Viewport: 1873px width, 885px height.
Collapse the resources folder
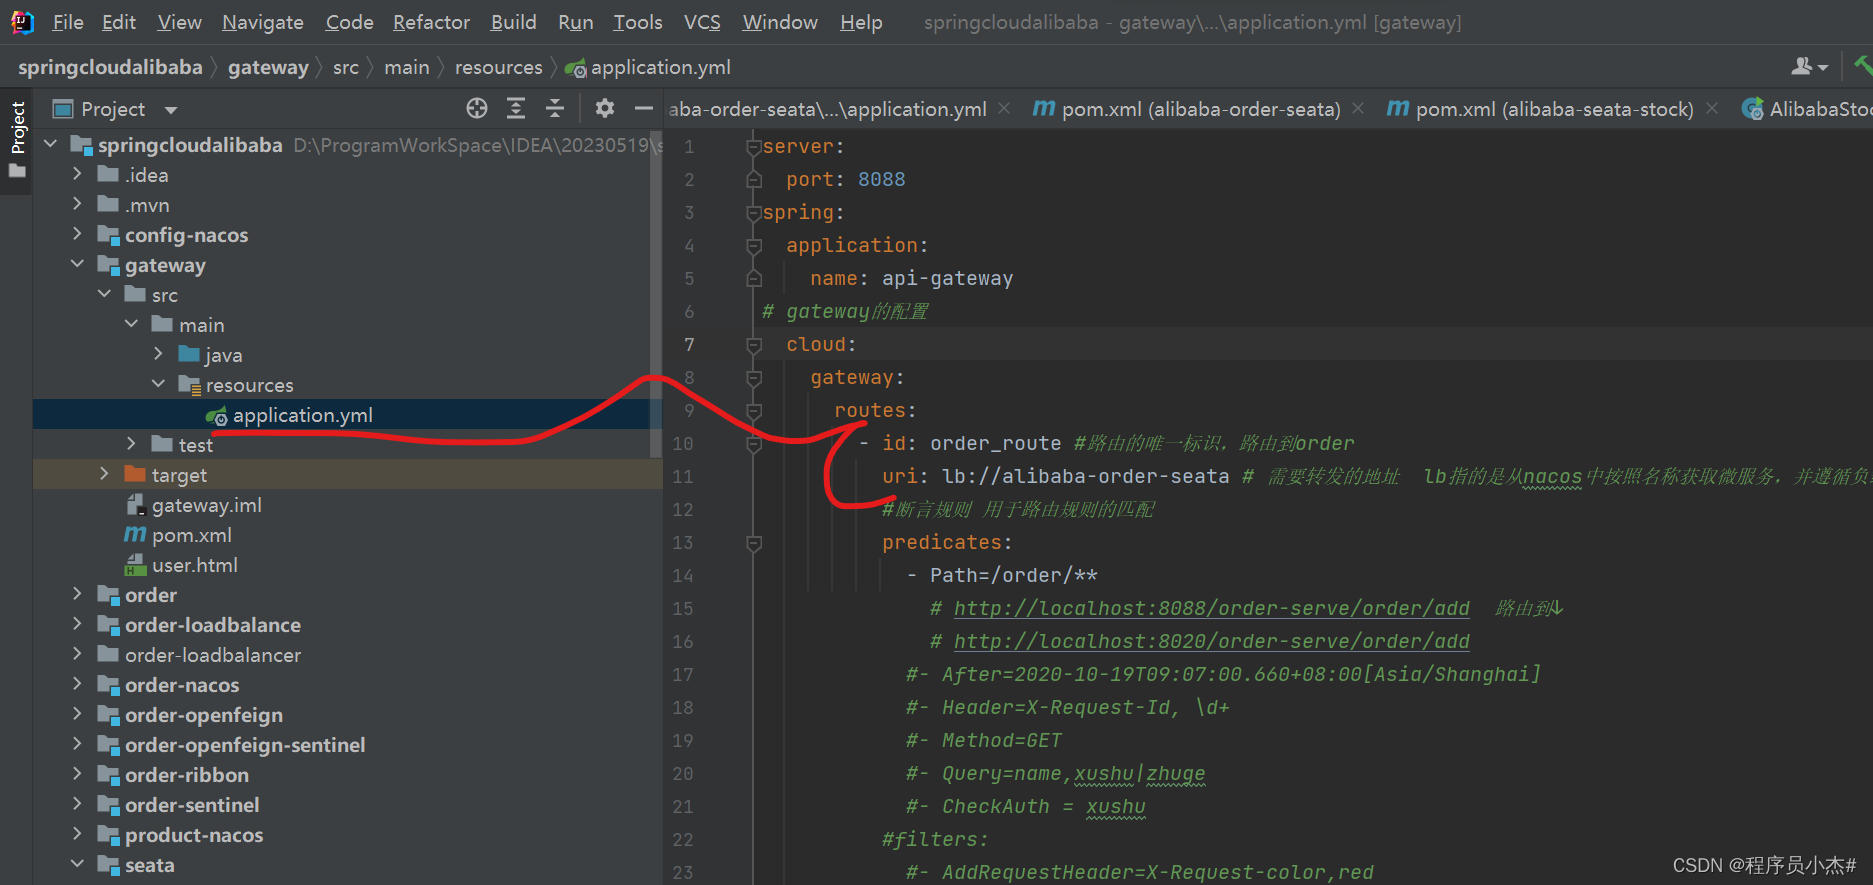158,385
